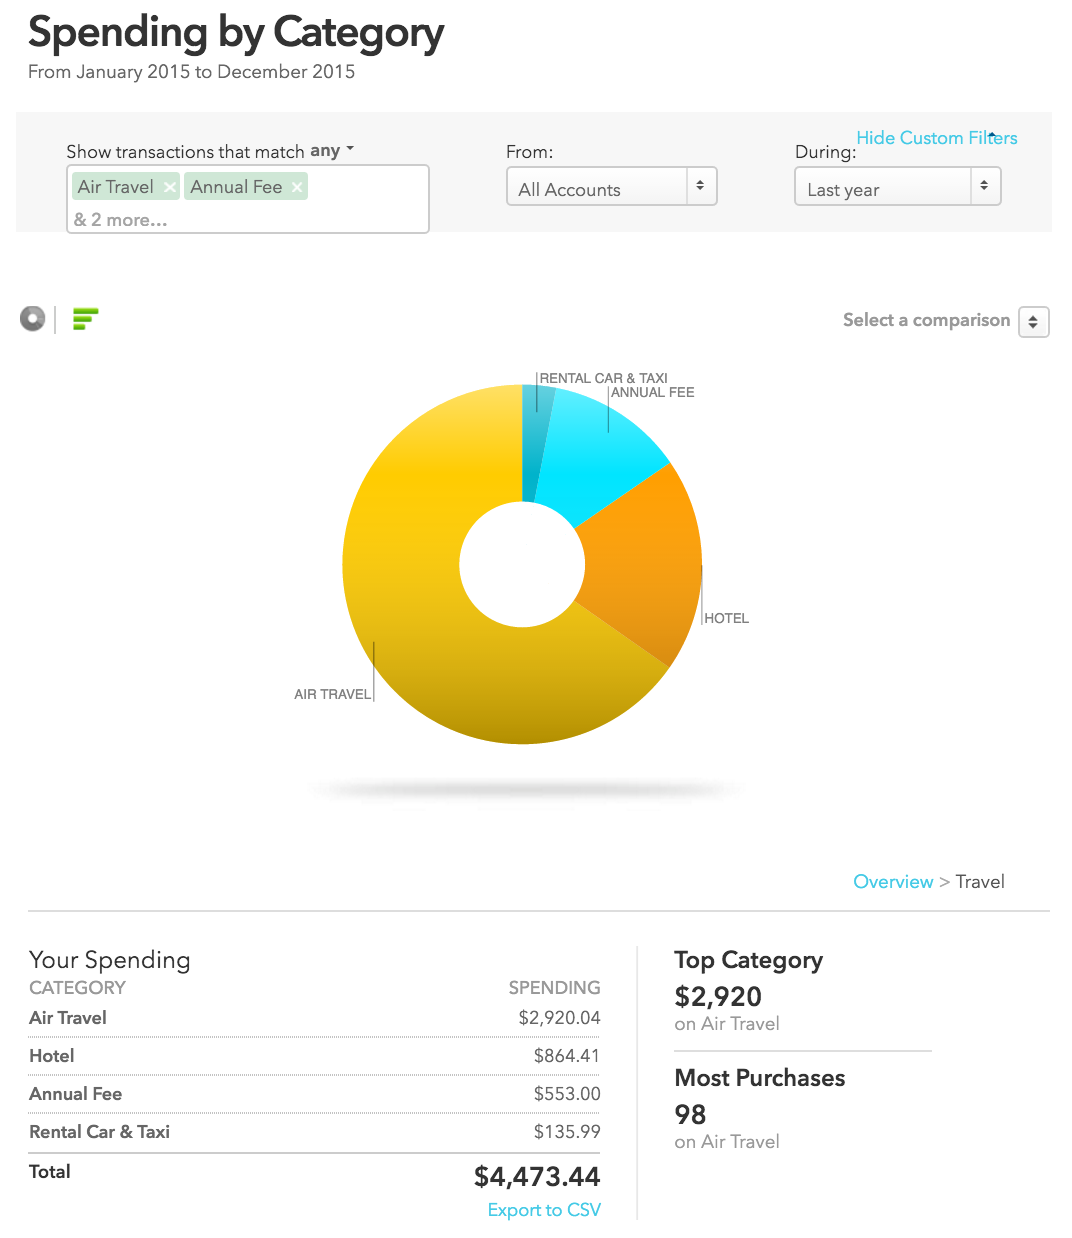
Task: Export spending data to CSV
Action: (x=543, y=1209)
